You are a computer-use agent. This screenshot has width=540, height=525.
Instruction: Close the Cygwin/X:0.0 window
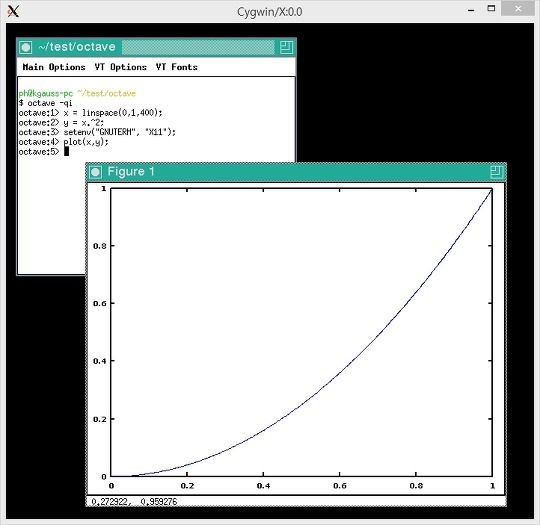518,9
